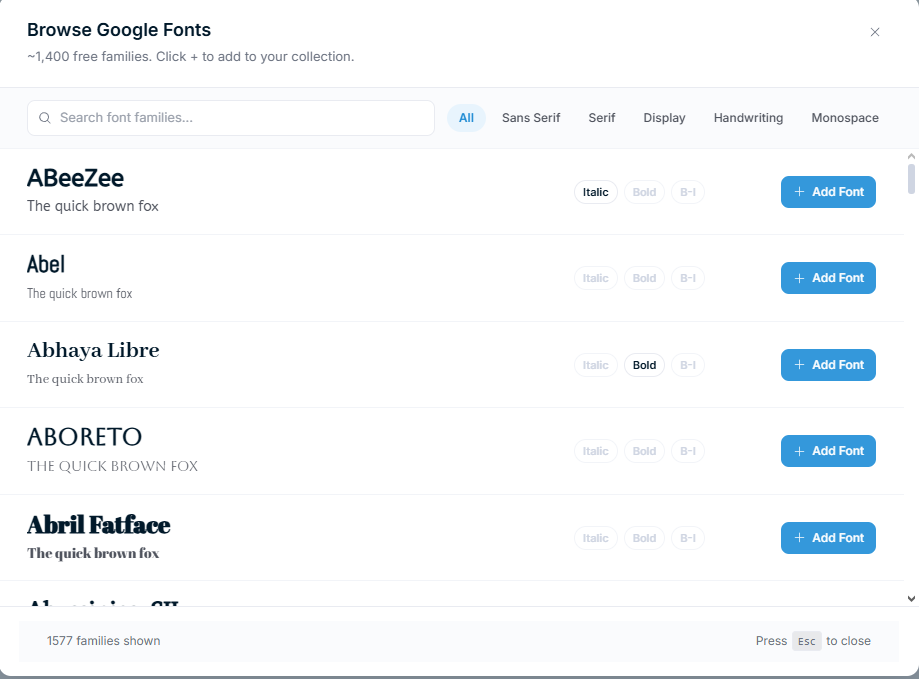The image size is (919, 679).
Task: Click the Abril Fatface font name
Action: [x=98, y=525]
